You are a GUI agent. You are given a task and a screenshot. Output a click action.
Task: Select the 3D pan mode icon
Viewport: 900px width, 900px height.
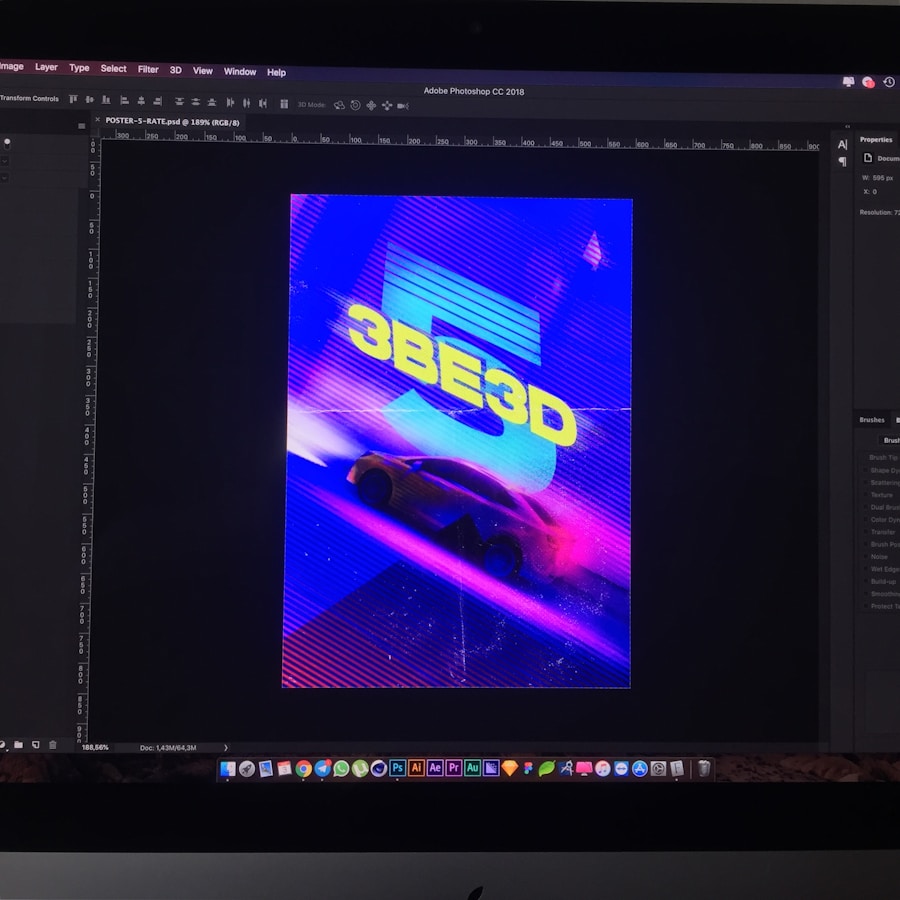click(x=371, y=105)
